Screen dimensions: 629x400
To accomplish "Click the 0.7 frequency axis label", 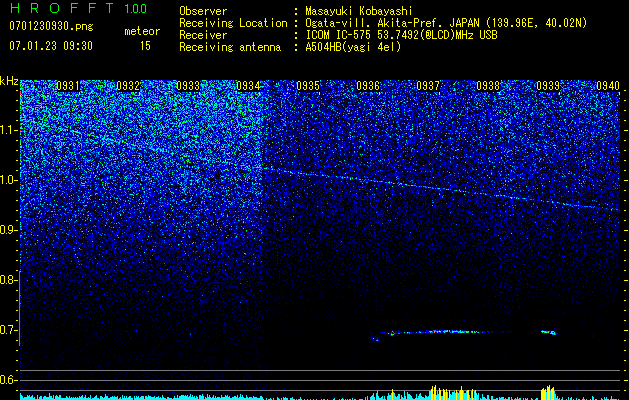I will (x=9, y=330).
